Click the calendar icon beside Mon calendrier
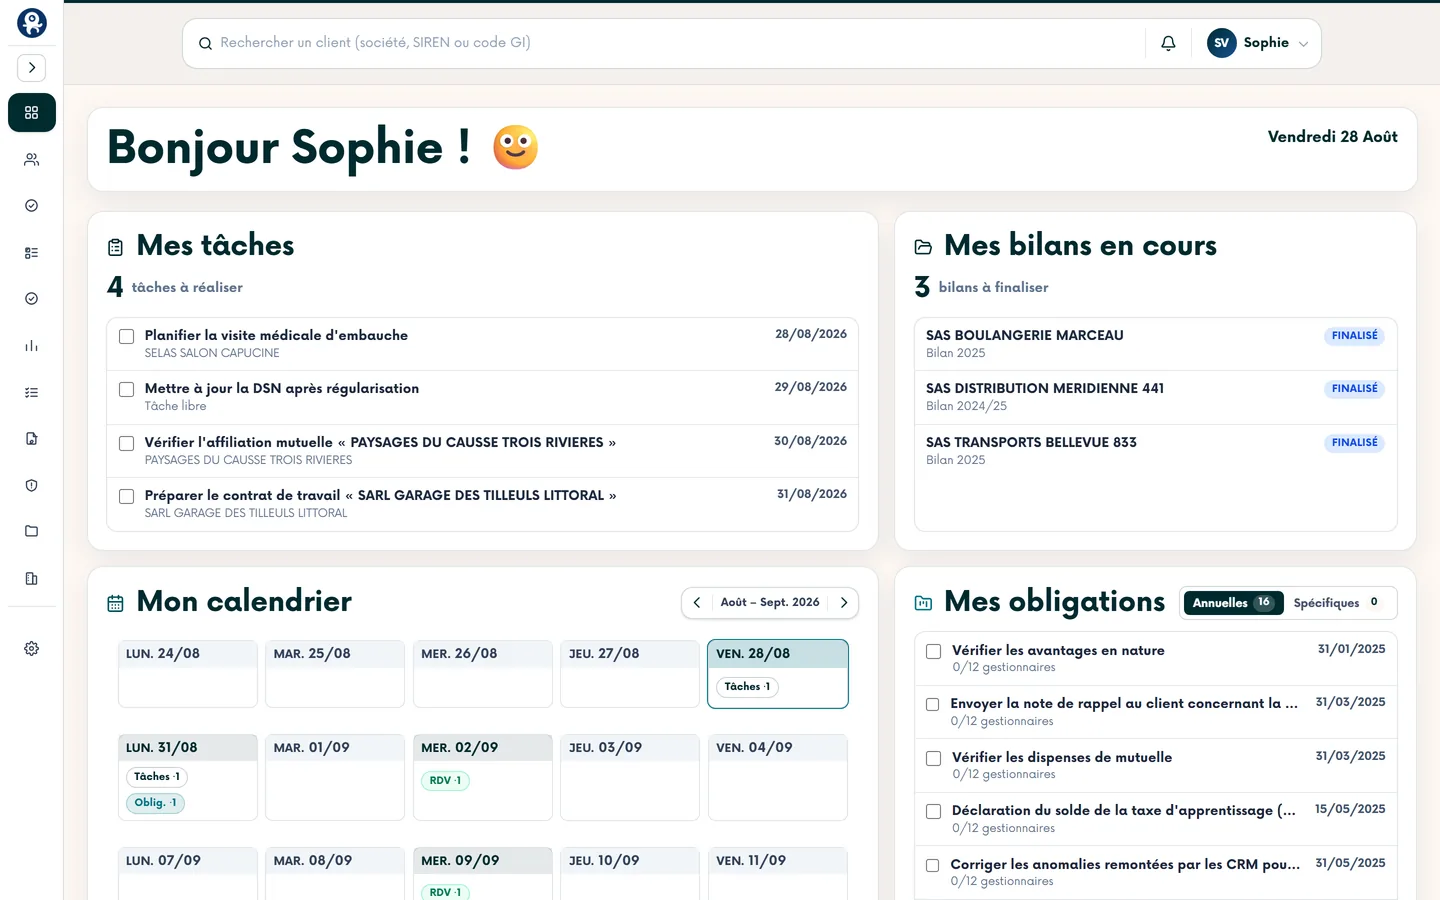The height and width of the screenshot is (900, 1440). tap(116, 603)
